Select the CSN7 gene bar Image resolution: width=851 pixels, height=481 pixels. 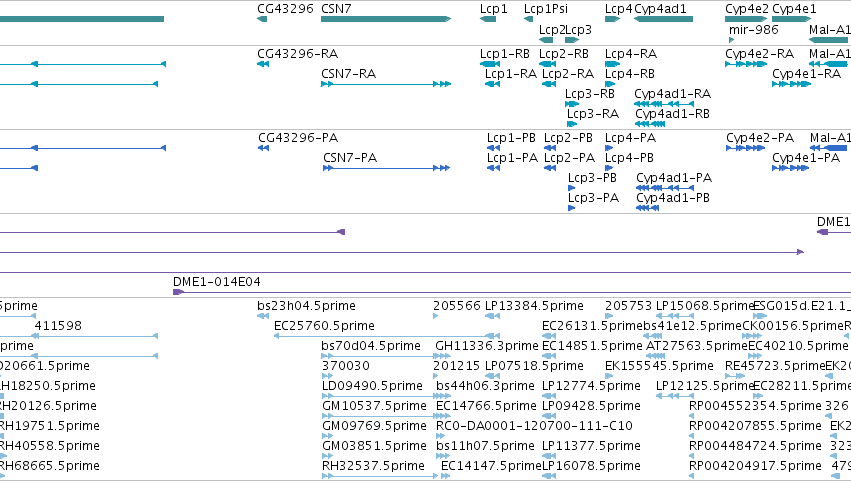click(386, 19)
